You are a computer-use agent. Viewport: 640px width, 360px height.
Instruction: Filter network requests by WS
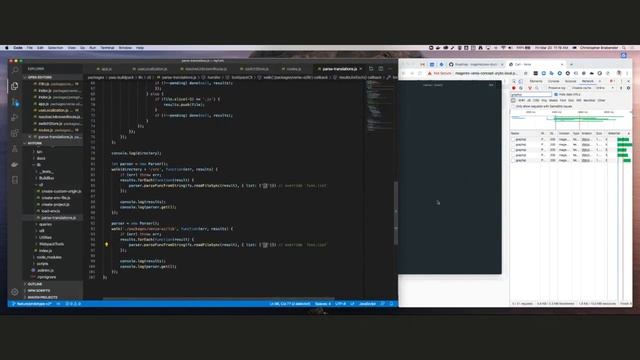click(x=578, y=100)
